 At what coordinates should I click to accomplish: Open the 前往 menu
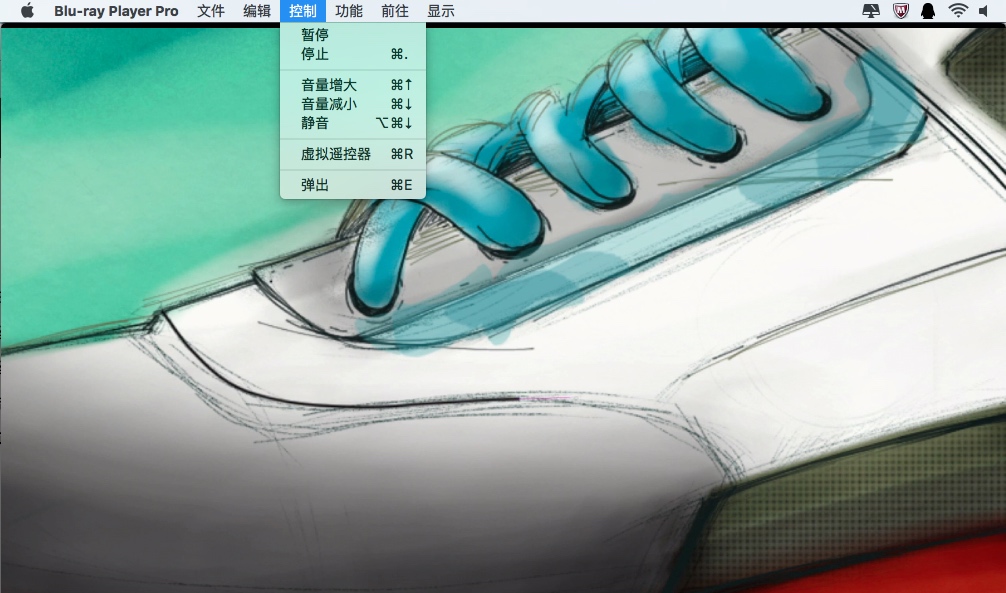[395, 11]
